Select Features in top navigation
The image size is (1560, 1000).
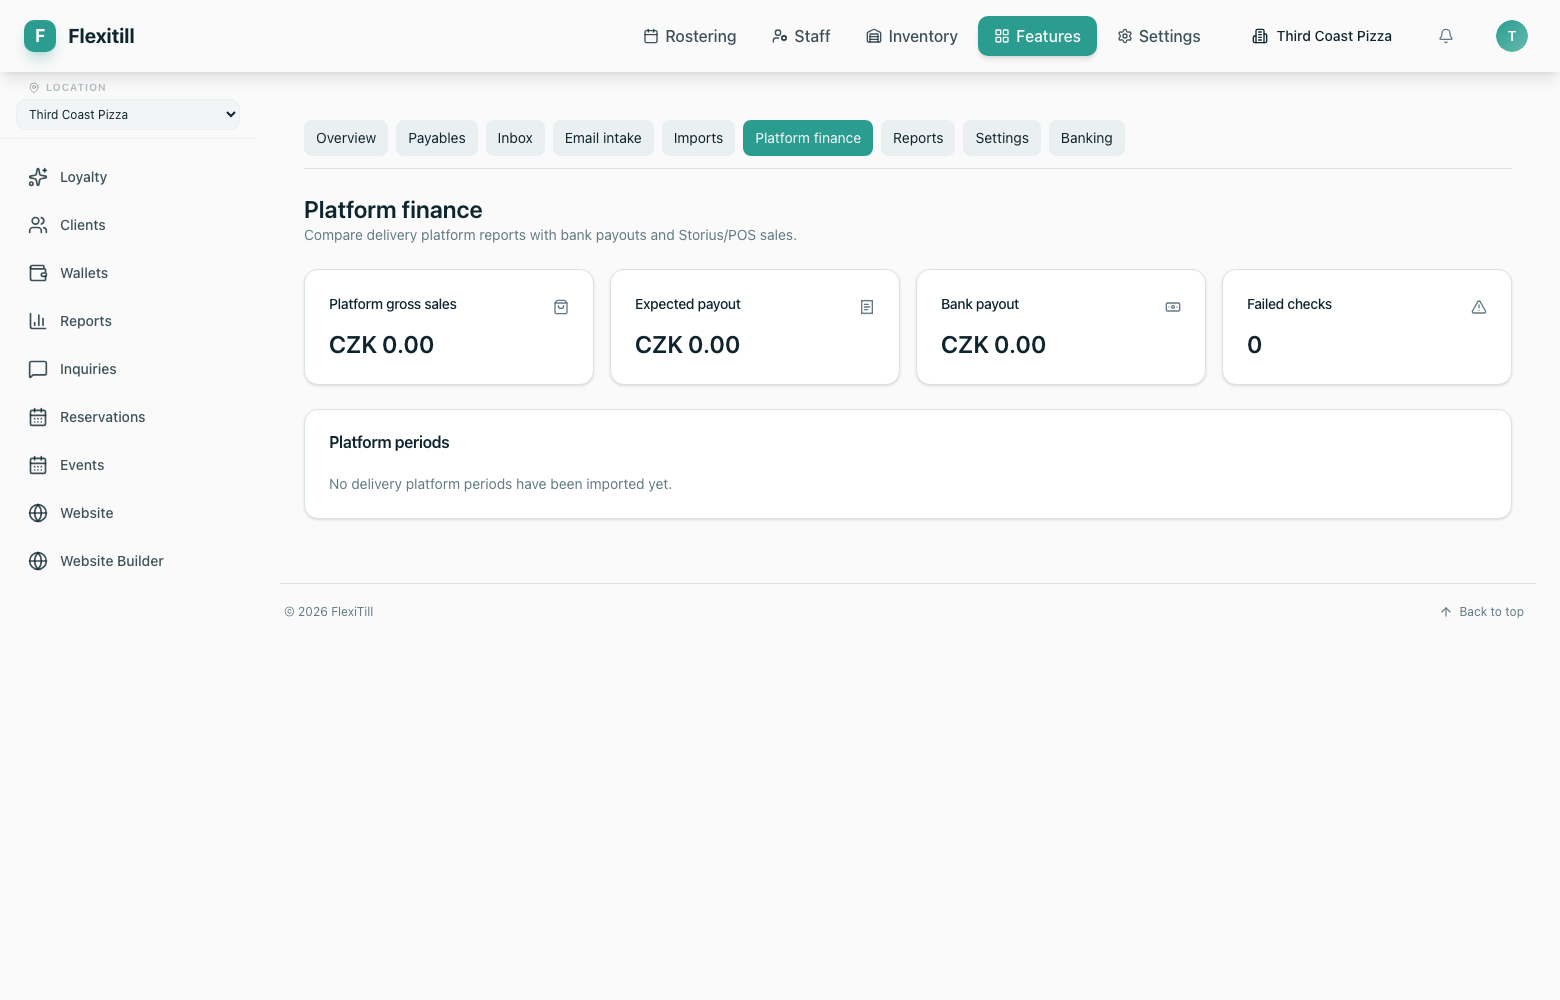point(1037,36)
